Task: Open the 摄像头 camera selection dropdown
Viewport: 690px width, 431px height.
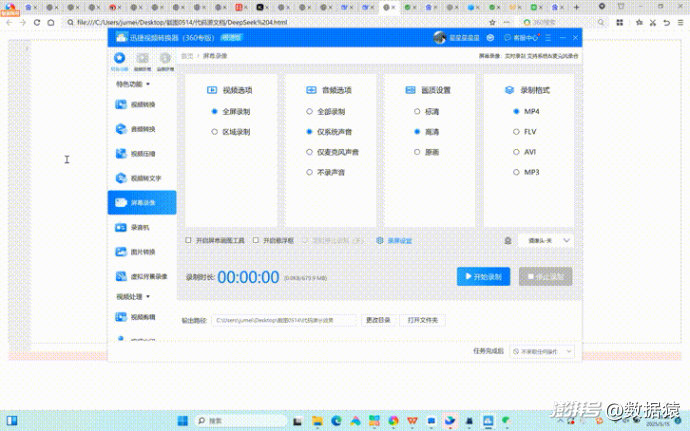Action: (x=546, y=240)
